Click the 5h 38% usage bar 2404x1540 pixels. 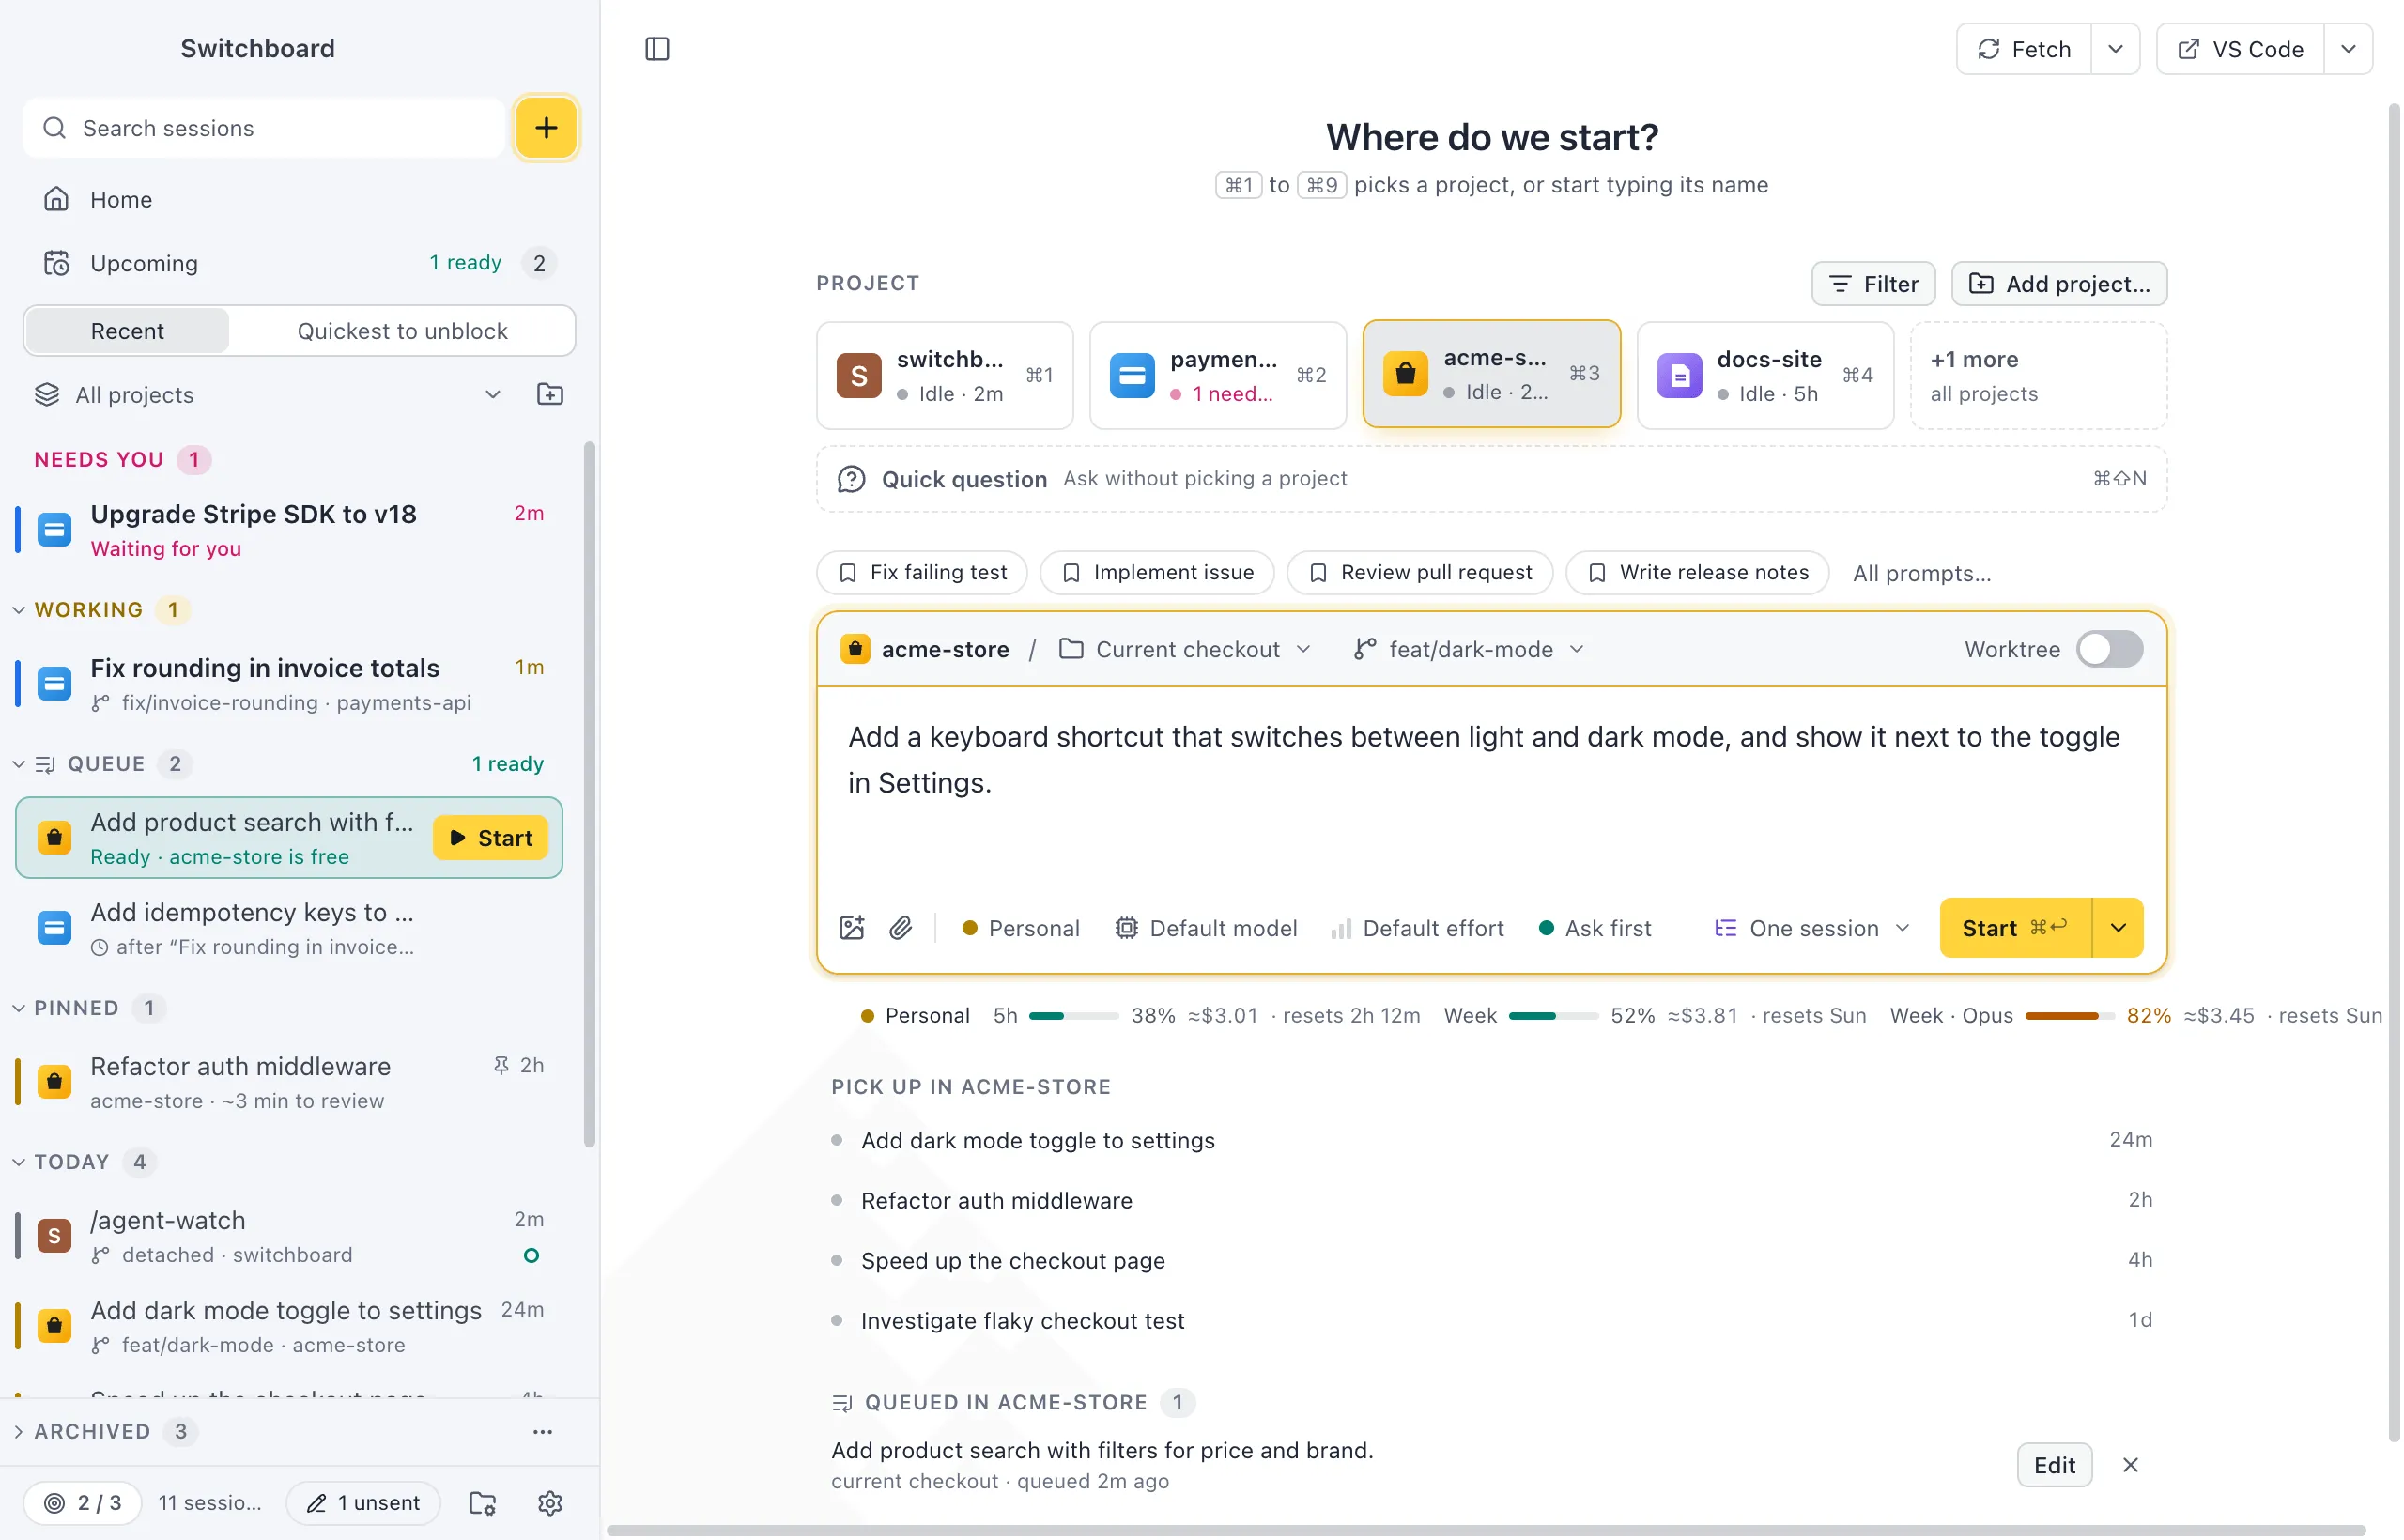pos(1074,1016)
